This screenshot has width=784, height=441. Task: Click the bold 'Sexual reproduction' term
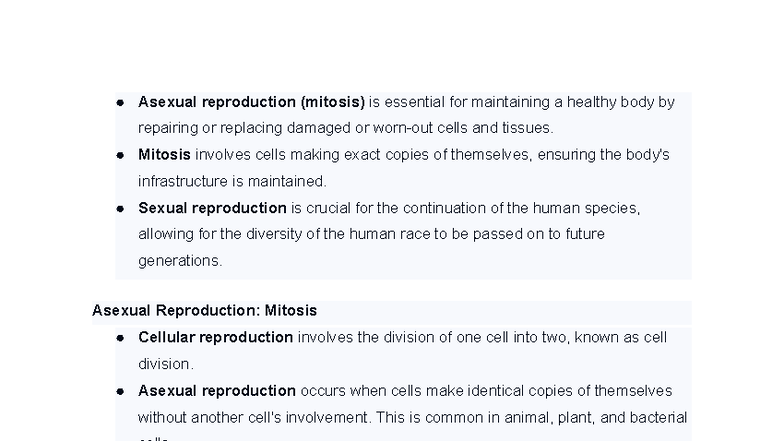[x=212, y=208]
